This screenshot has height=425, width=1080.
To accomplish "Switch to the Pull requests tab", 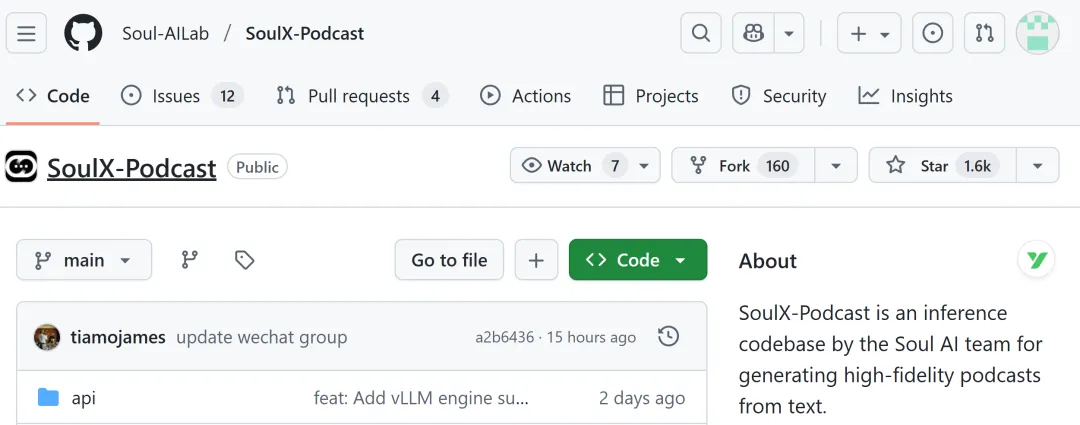I will [362, 96].
